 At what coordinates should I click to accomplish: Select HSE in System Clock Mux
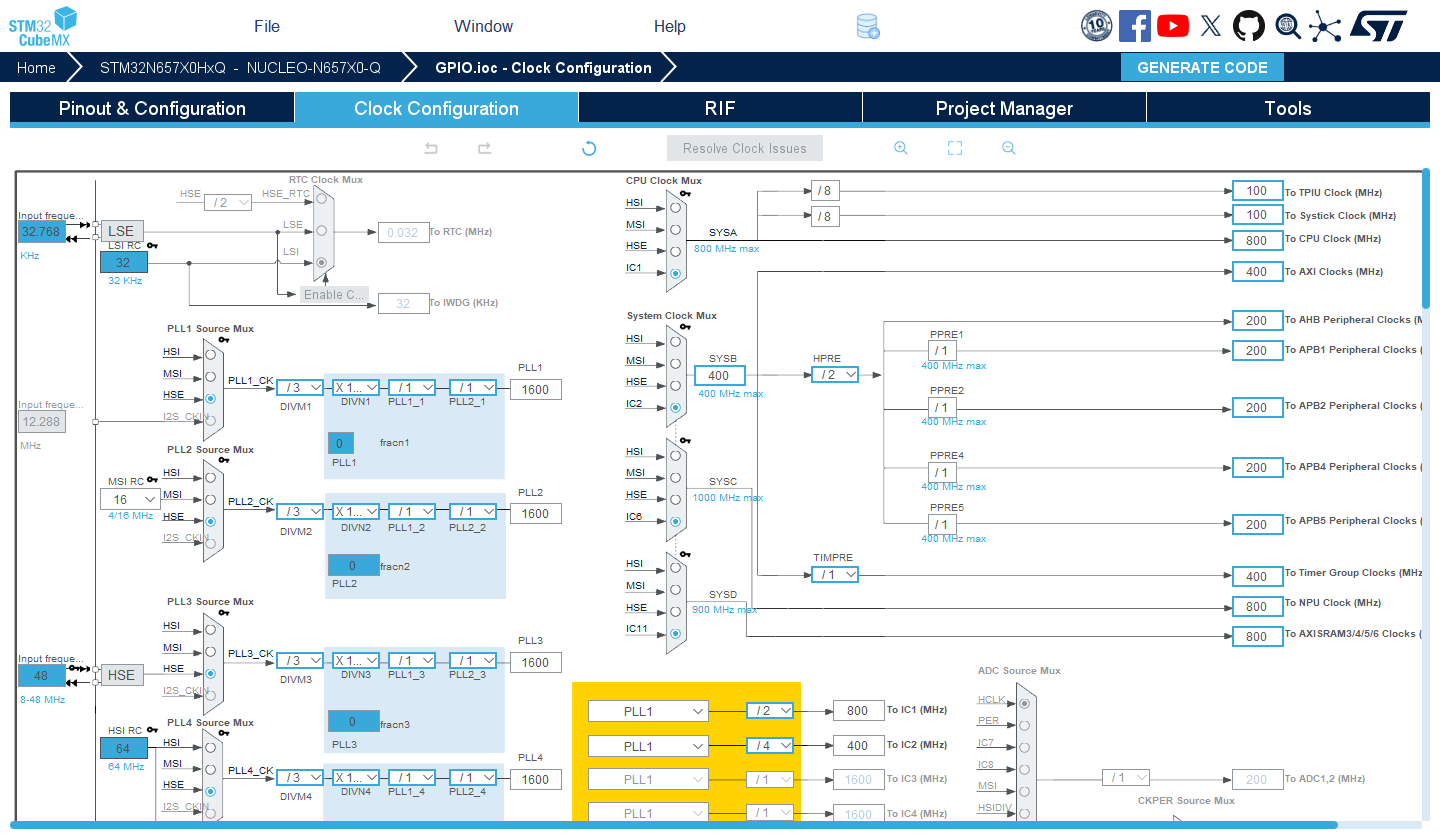pyautogui.click(x=677, y=386)
